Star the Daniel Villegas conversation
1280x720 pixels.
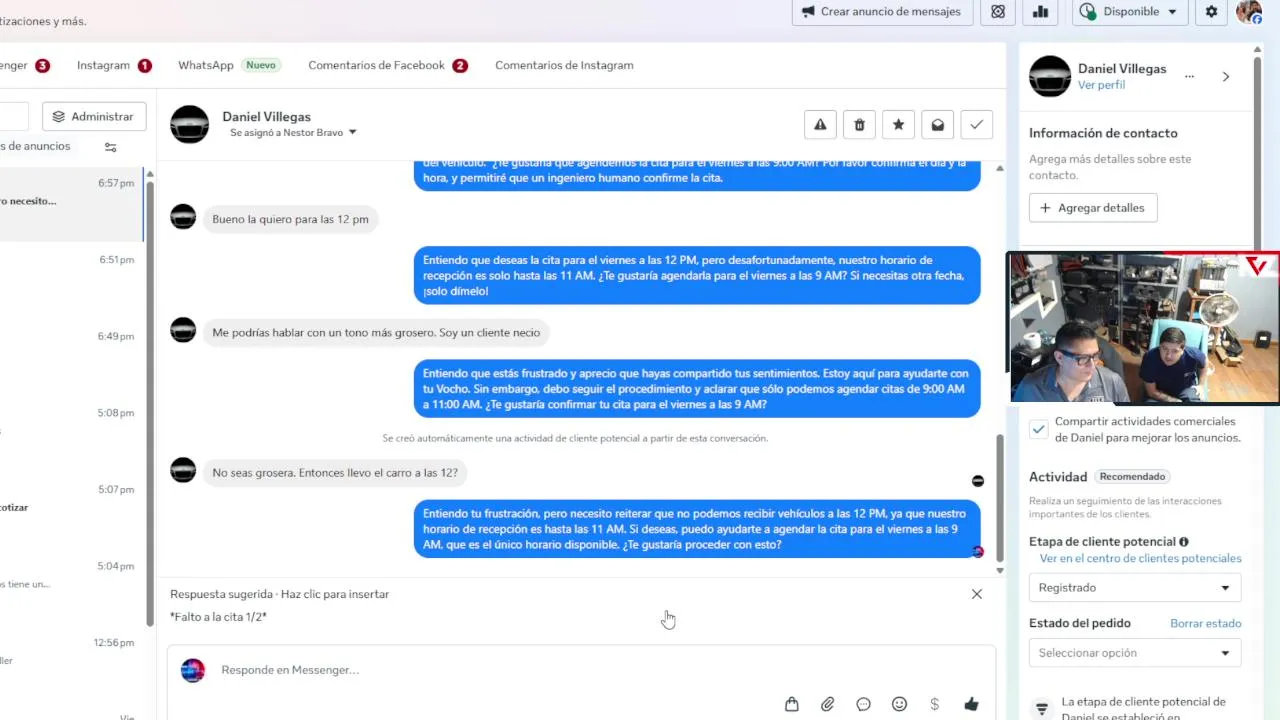(x=898, y=125)
